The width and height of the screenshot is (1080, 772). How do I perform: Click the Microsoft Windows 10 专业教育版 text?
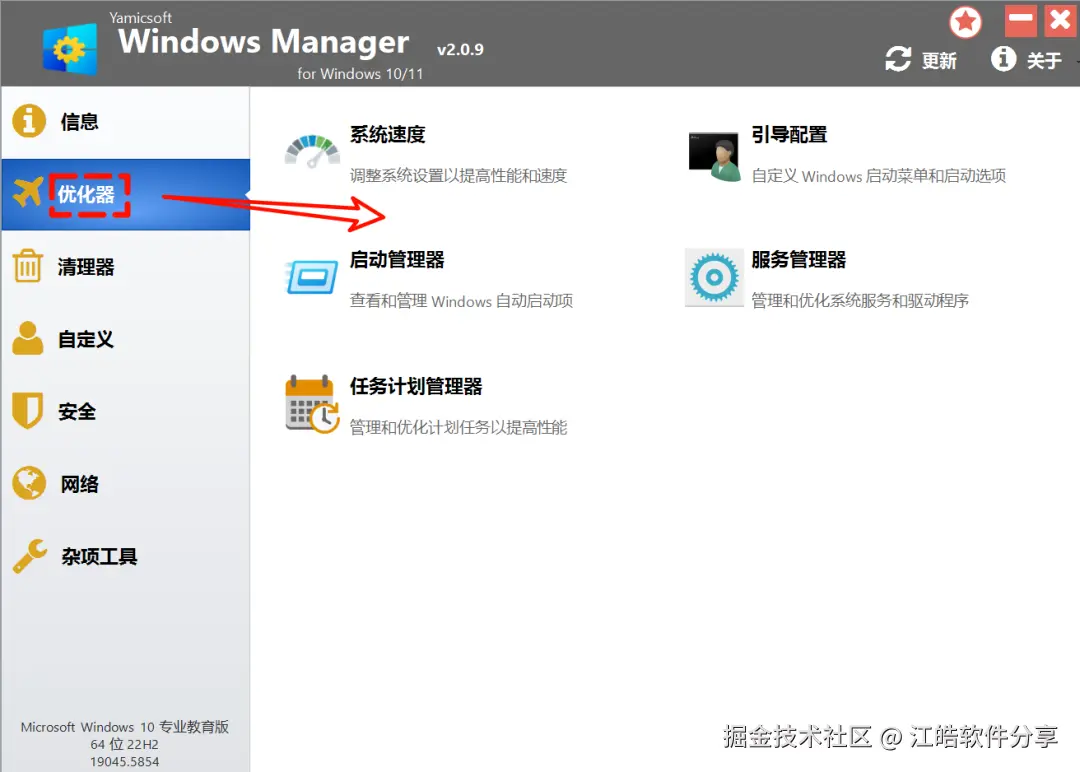(x=125, y=727)
